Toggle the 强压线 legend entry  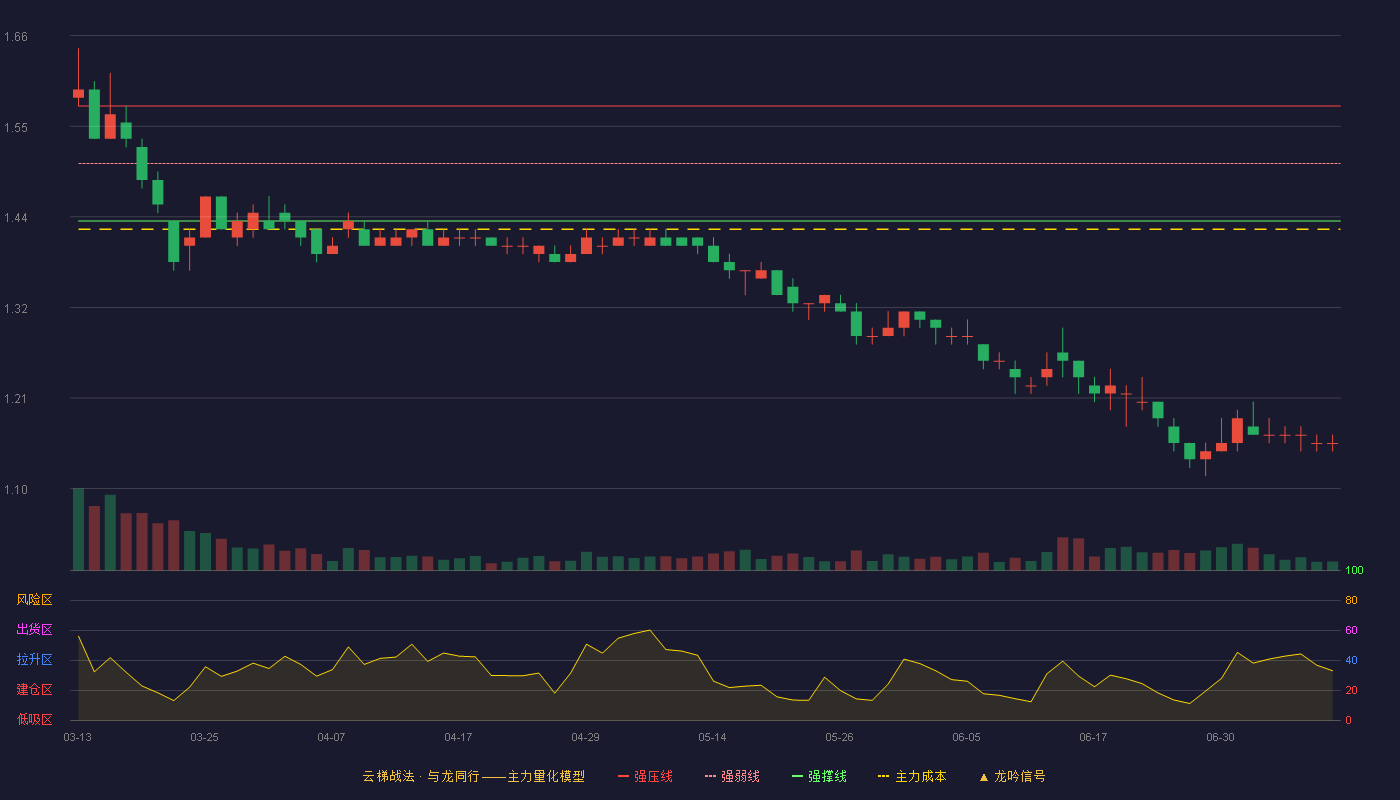(645, 776)
